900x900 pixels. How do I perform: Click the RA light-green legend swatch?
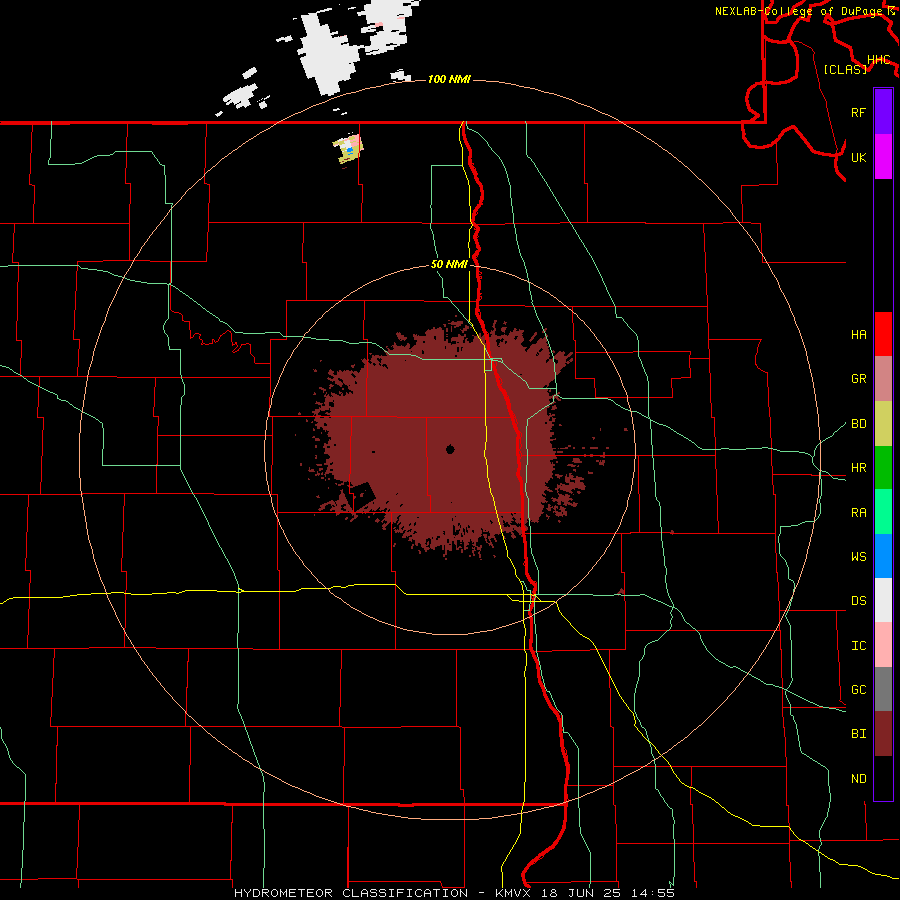[883, 512]
